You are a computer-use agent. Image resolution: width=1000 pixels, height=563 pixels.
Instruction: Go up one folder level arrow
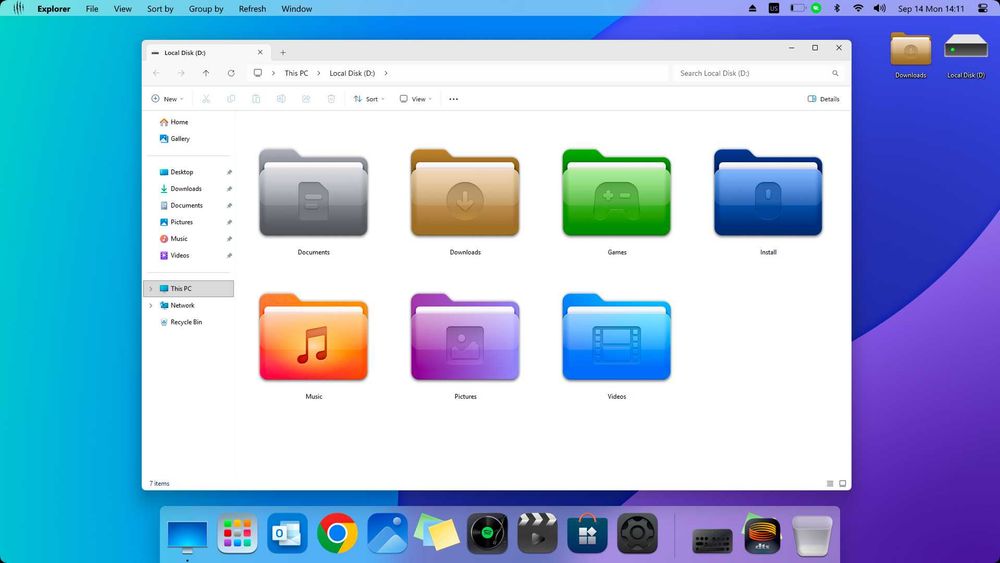click(206, 73)
